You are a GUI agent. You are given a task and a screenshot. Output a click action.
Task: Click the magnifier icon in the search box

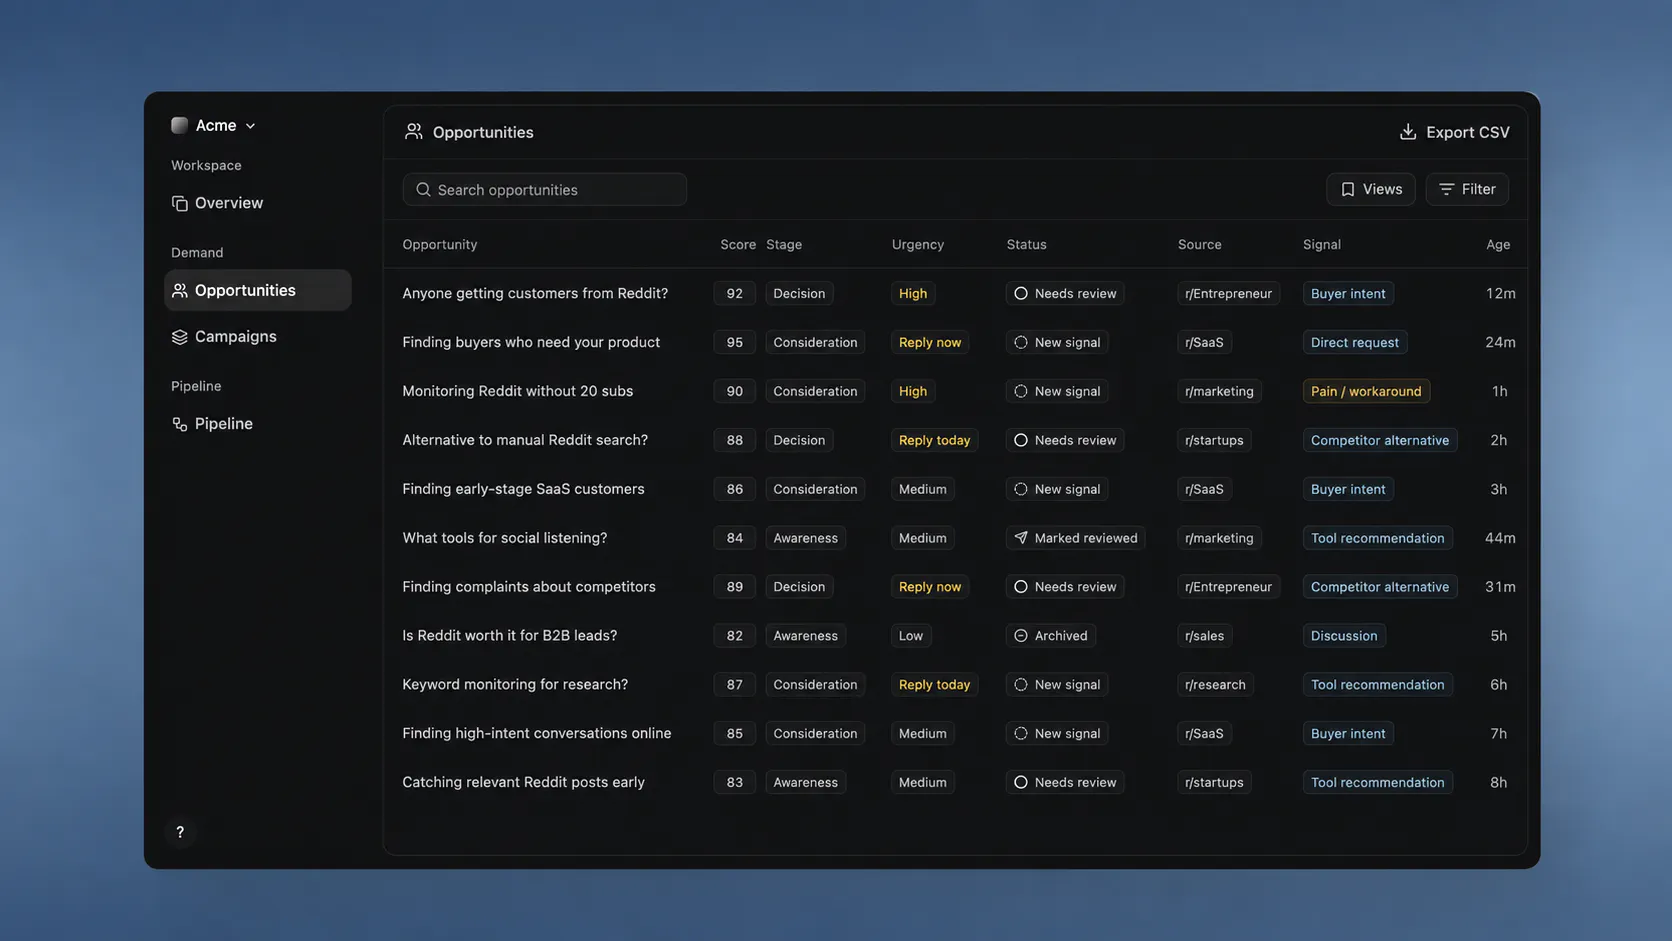(x=423, y=190)
